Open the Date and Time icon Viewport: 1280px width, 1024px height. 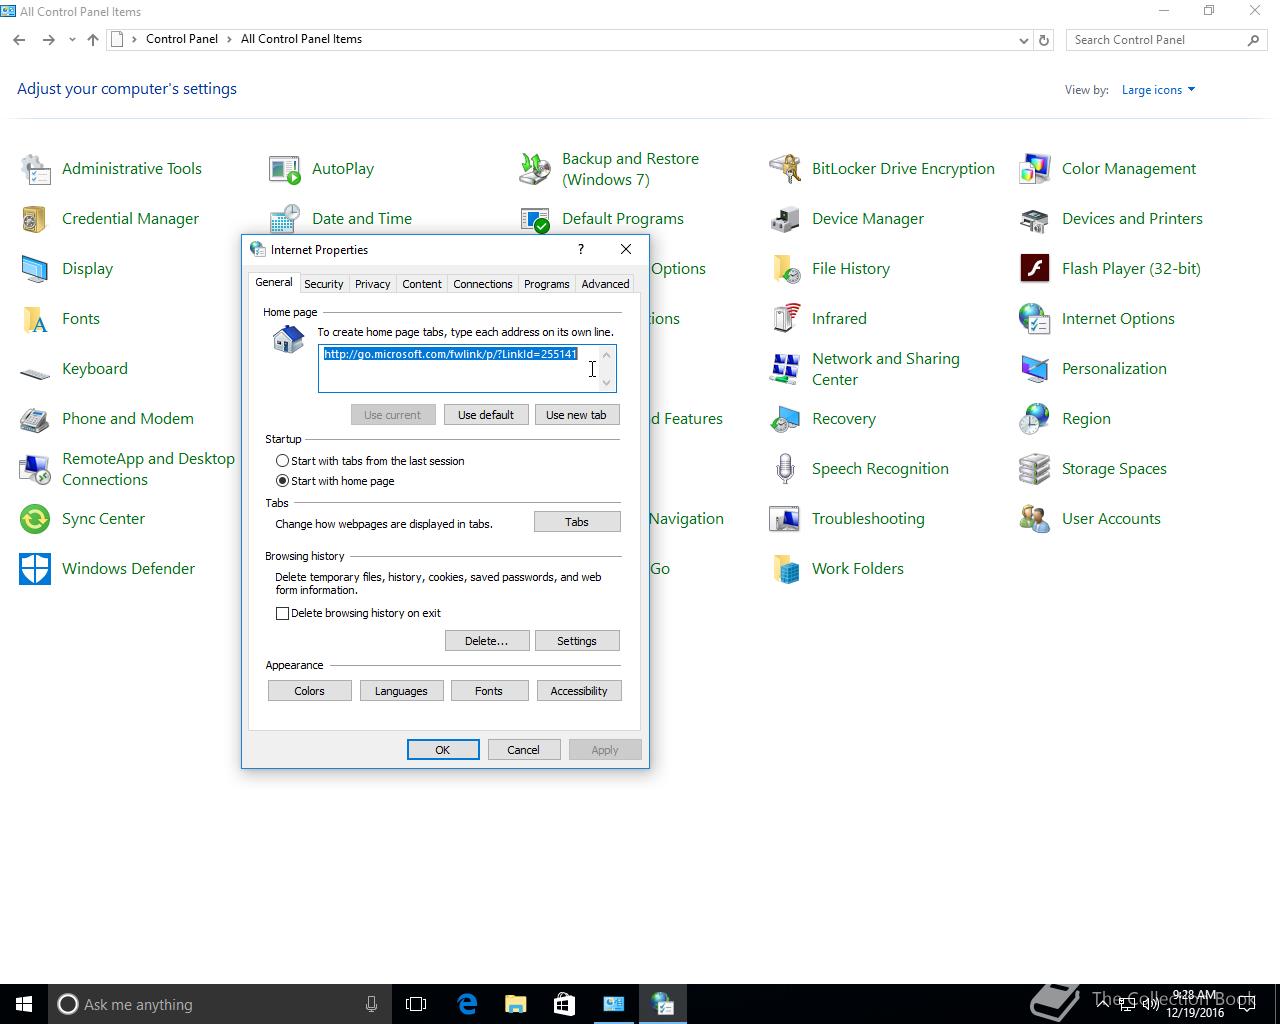tap(285, 219)
